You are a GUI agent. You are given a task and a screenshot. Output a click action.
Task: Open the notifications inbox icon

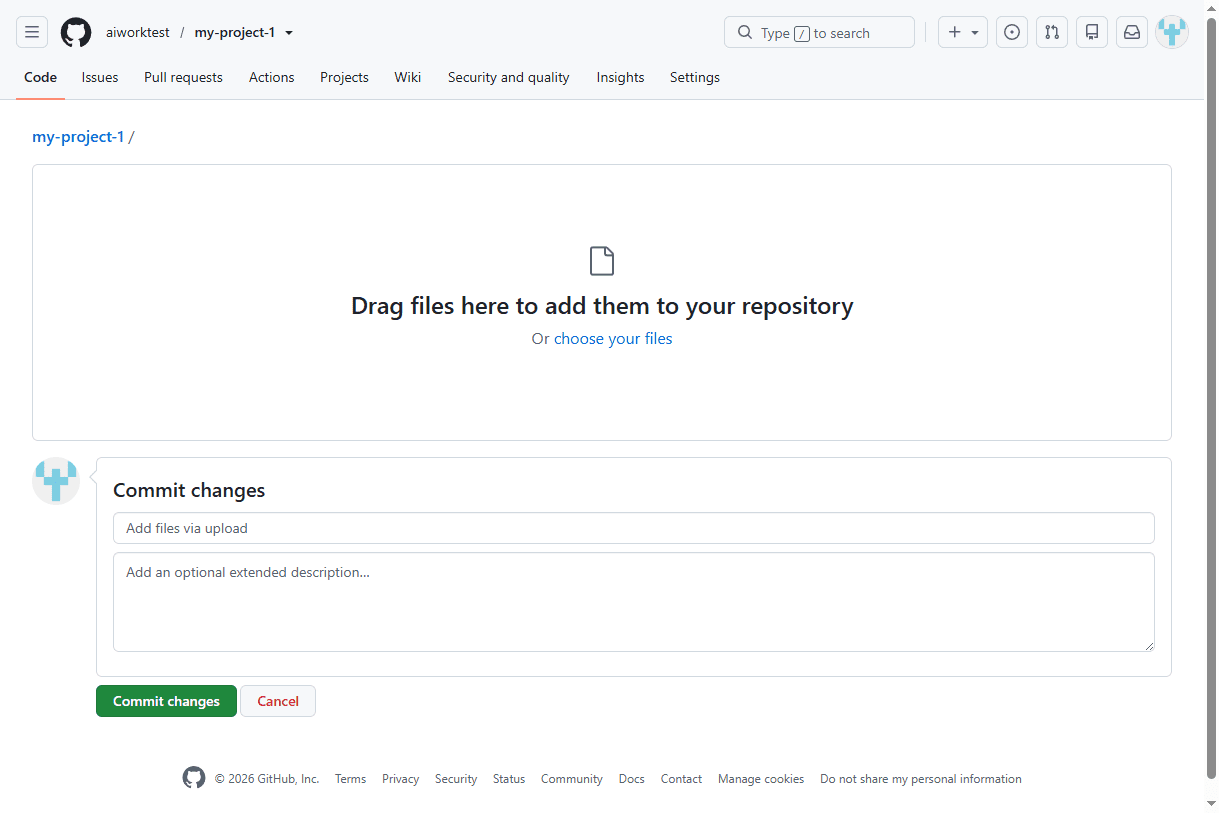coord(1132,32)
